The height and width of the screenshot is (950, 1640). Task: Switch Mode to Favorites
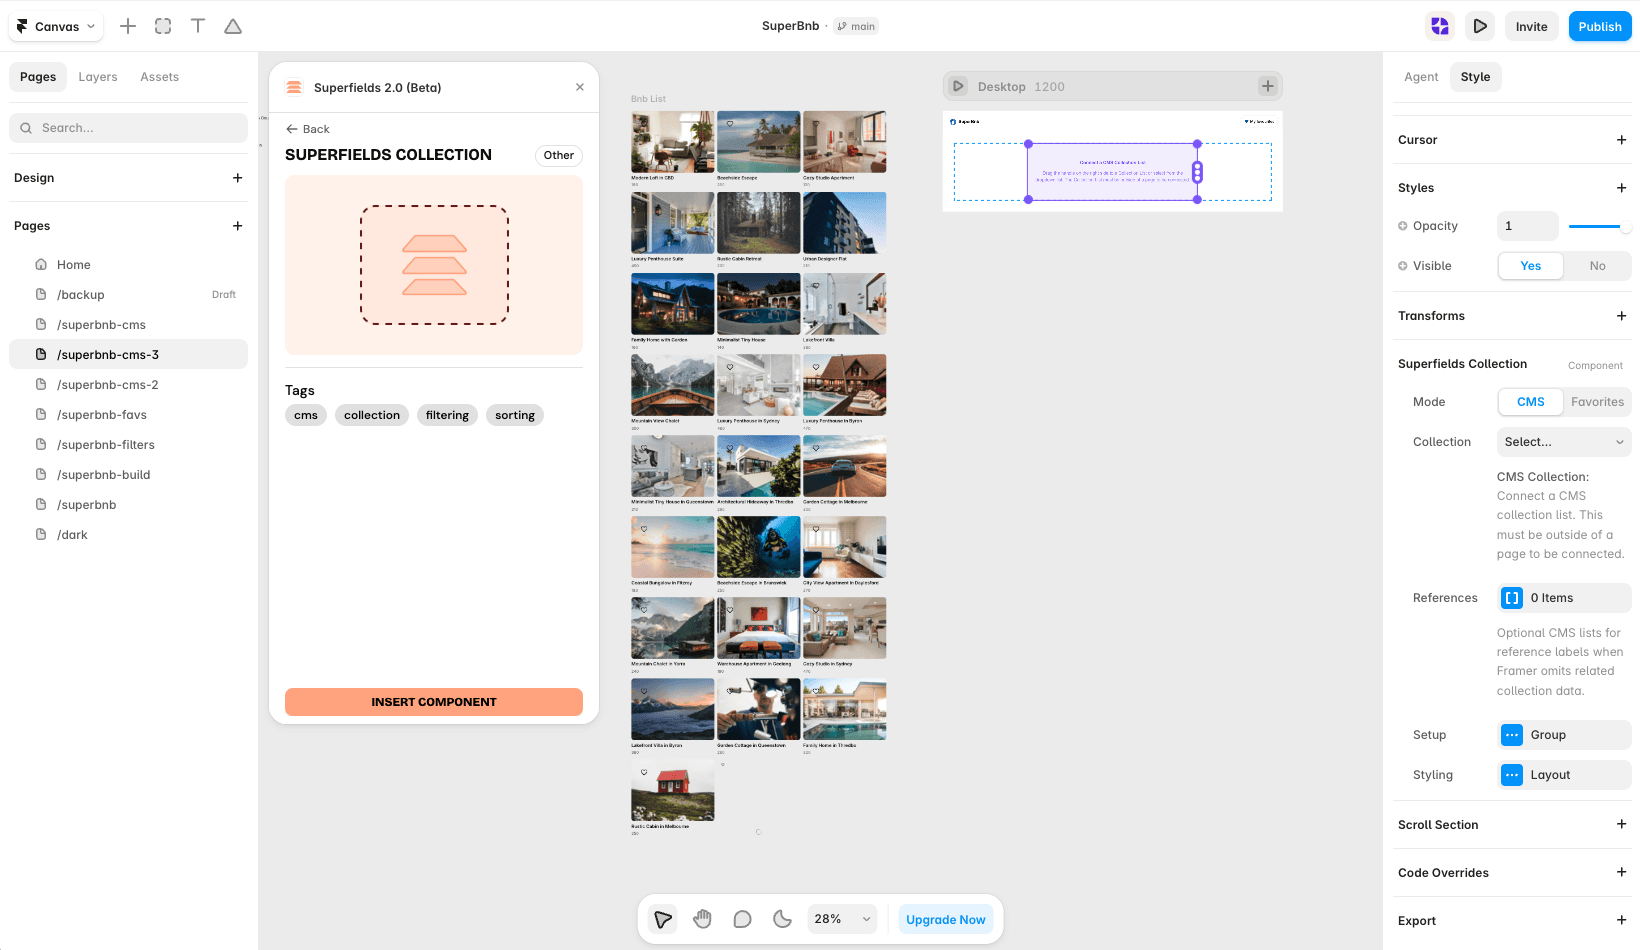coord(1597,402)
